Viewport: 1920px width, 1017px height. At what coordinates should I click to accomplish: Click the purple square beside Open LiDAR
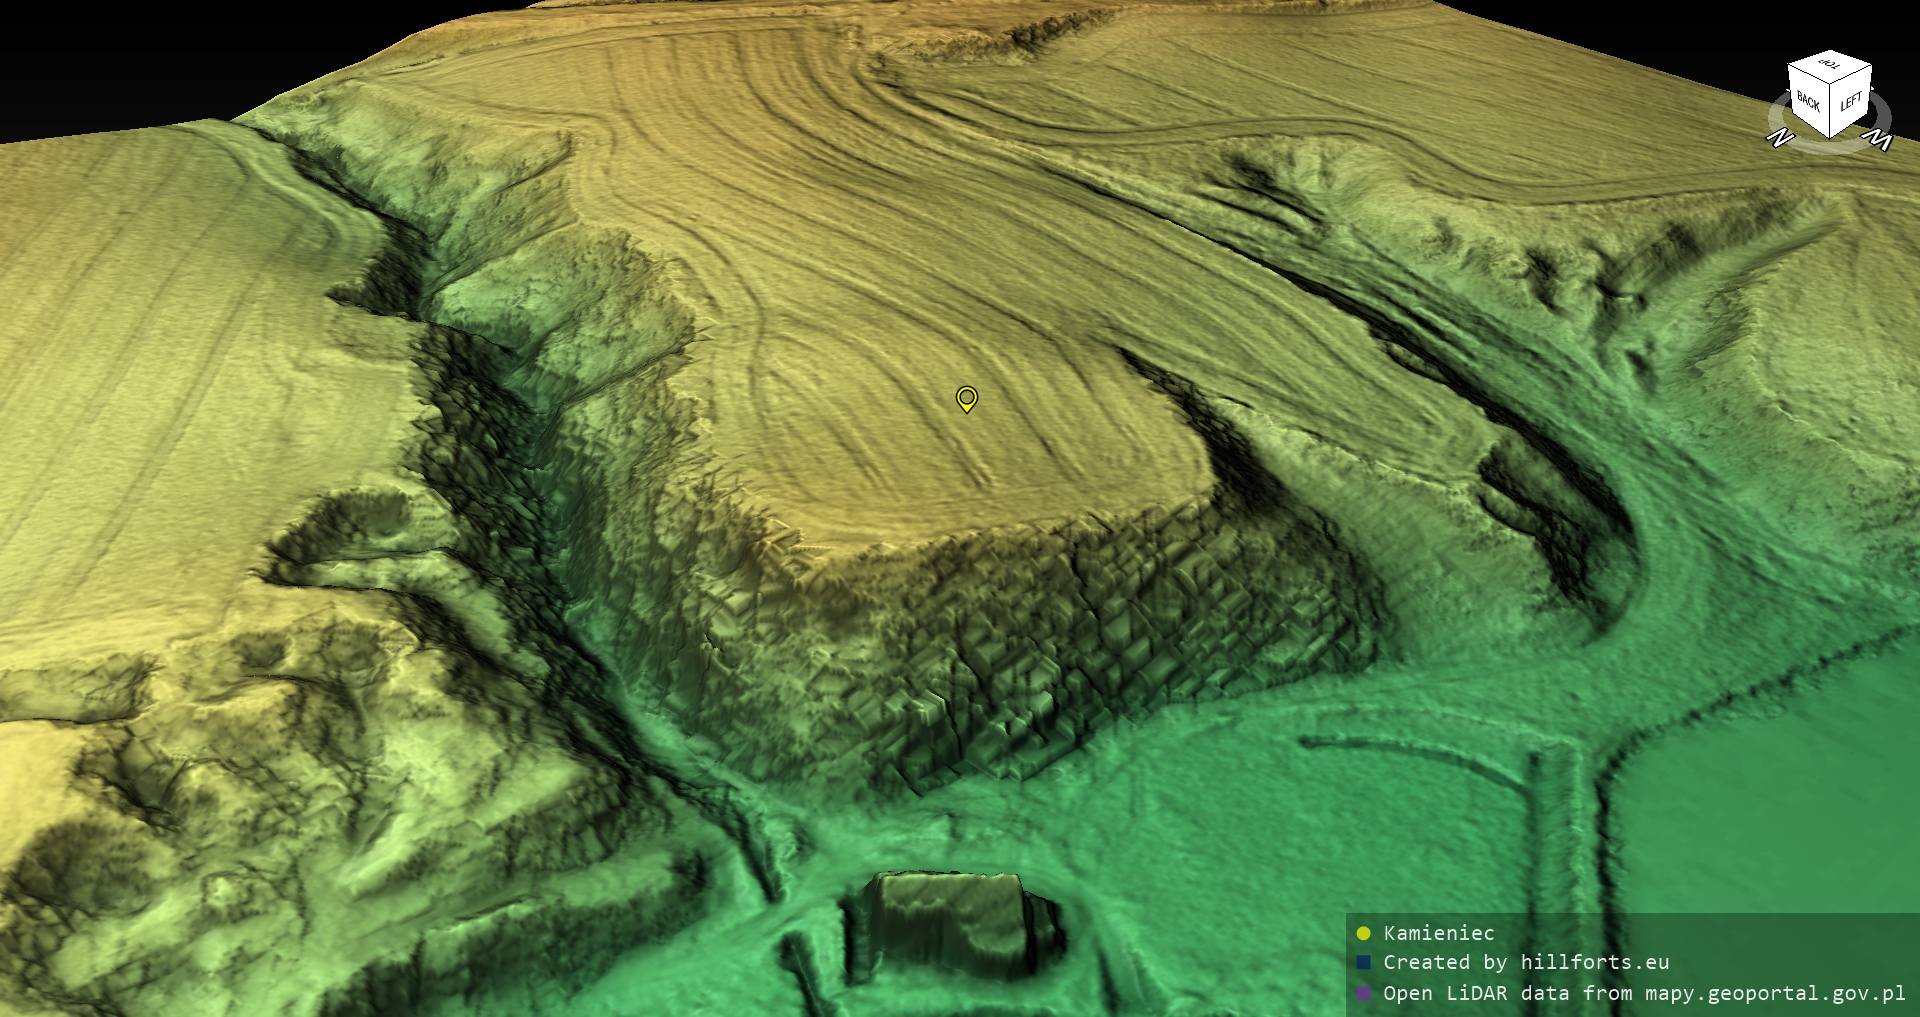point(1363,994)
